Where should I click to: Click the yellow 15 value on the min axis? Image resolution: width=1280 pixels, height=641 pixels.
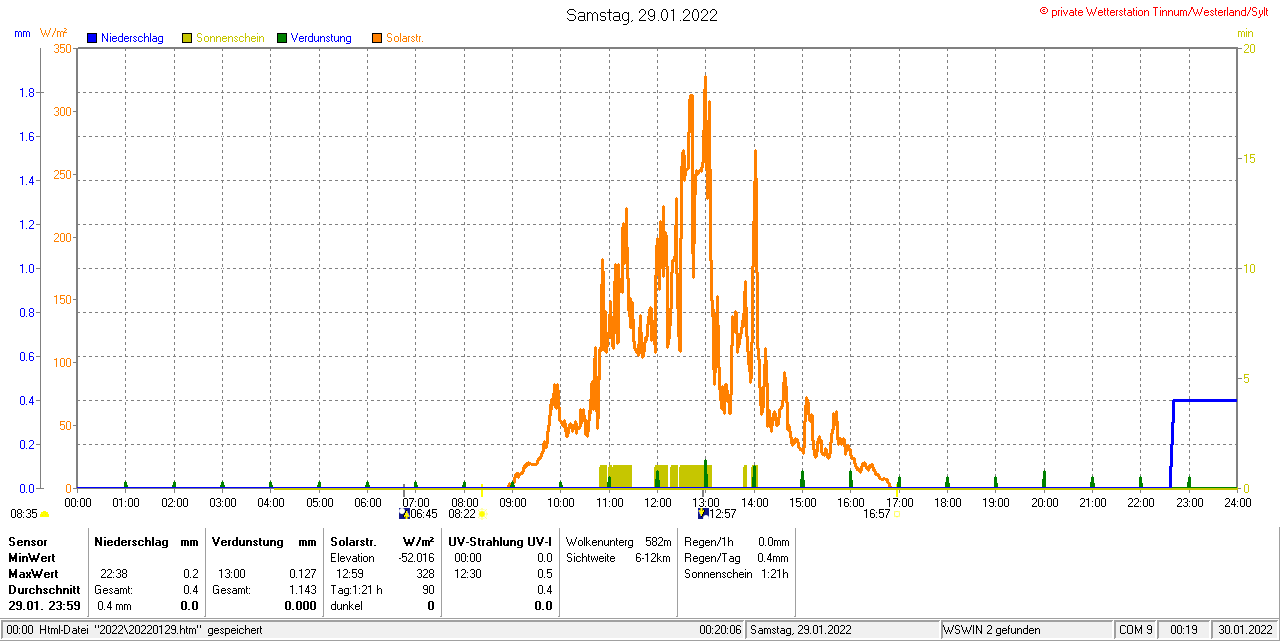[1249, 159]
